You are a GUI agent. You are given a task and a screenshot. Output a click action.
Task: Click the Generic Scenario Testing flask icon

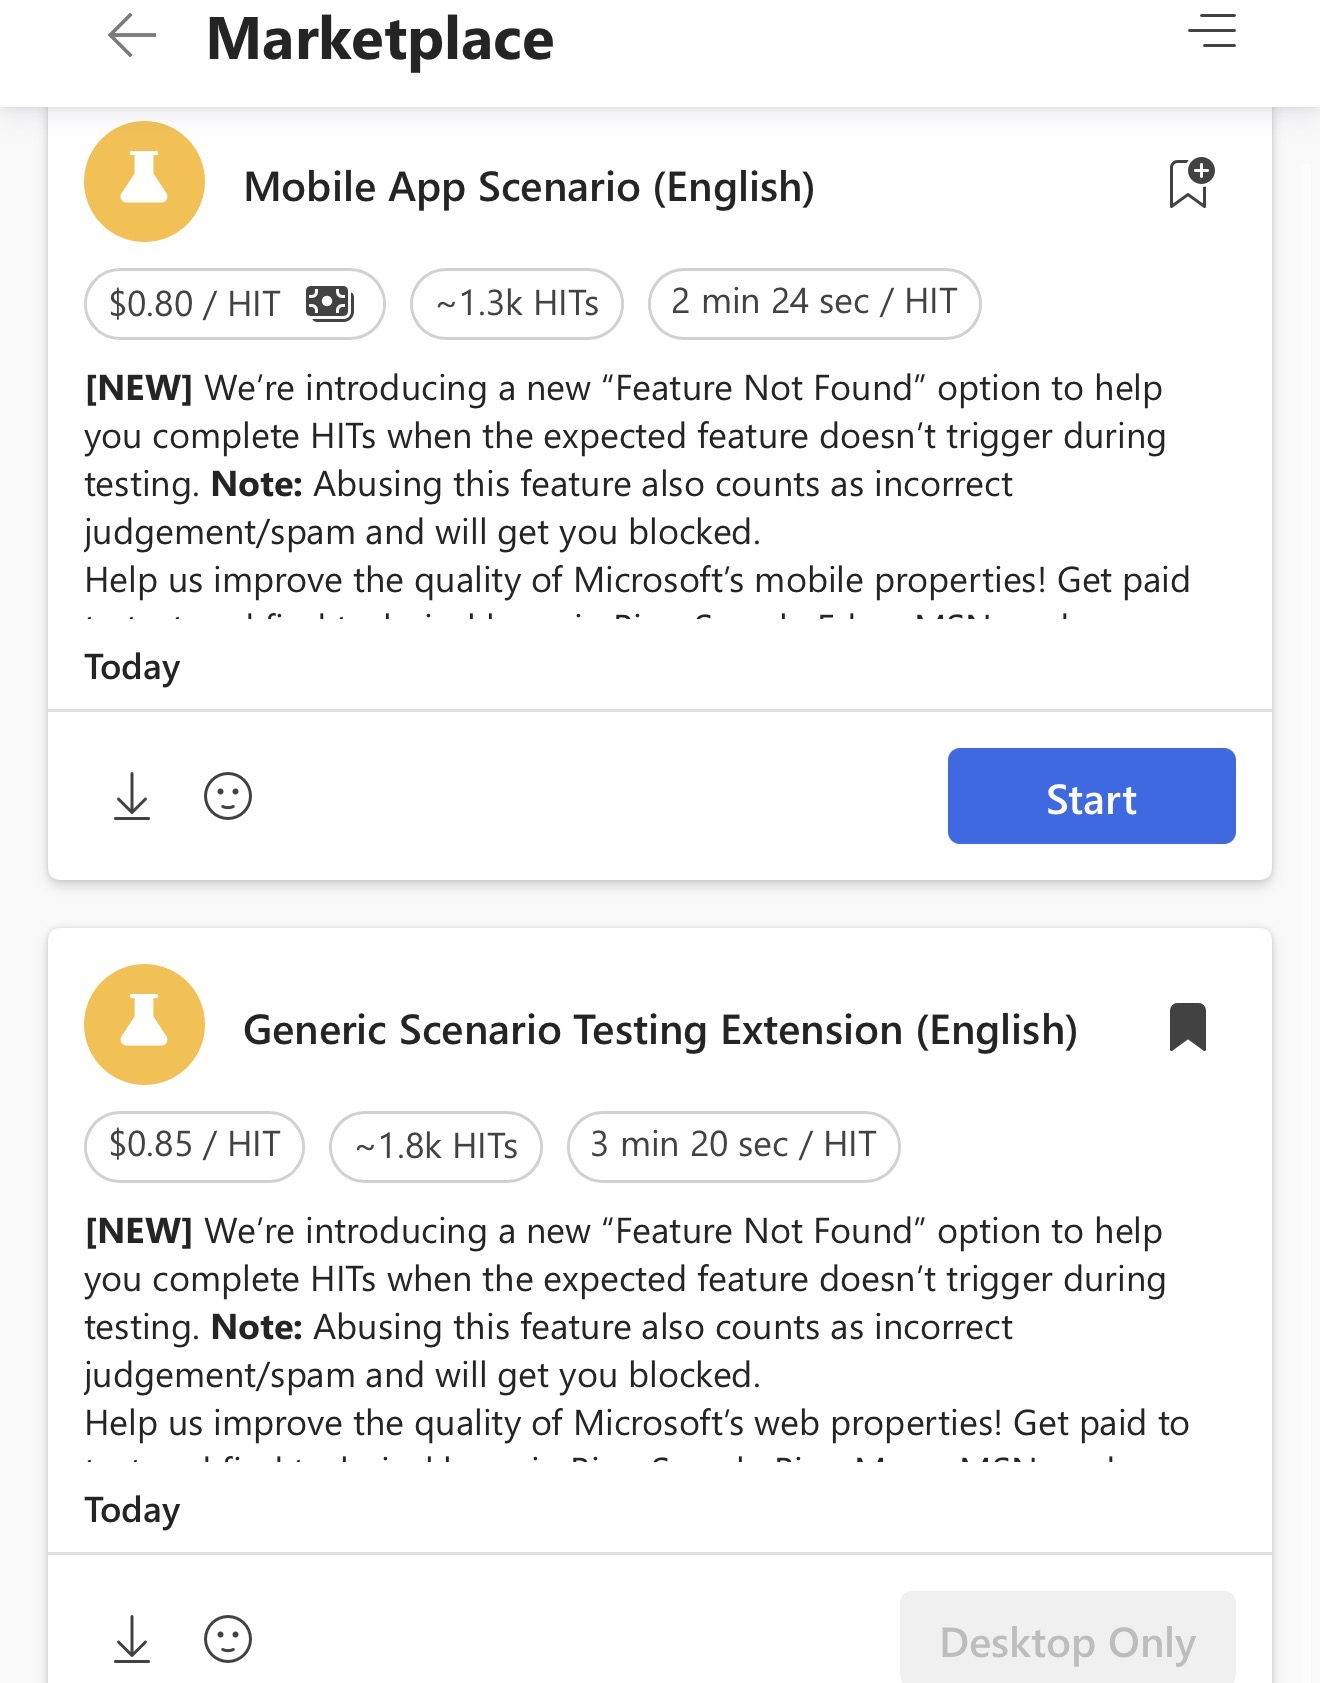[x=144, y=1024]
